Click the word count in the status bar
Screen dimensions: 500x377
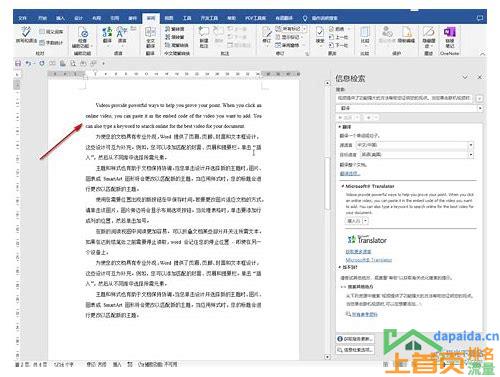click(x=63, y=365)
